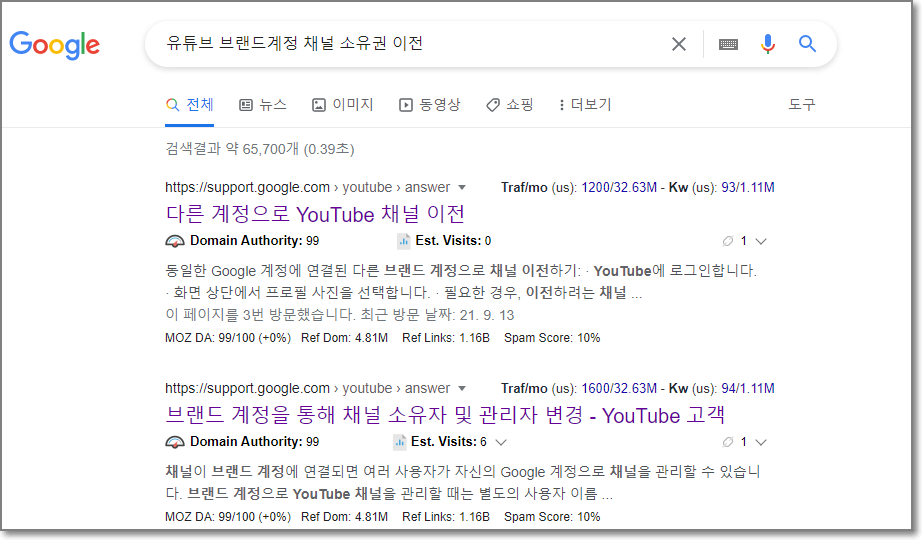922x540 pixels.
Task: Click second result Ref Links: 1.16B
Action: (x=446, y=517)
